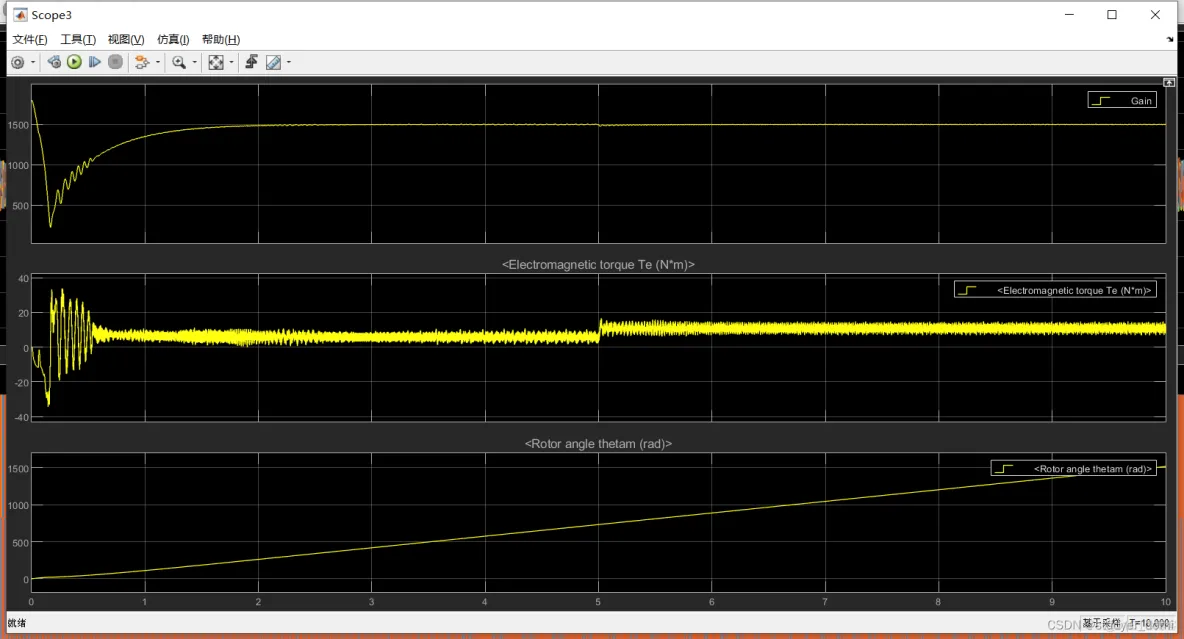
Task: Expand the highlight block dropdown arrow
Action: tap(157, 63)
